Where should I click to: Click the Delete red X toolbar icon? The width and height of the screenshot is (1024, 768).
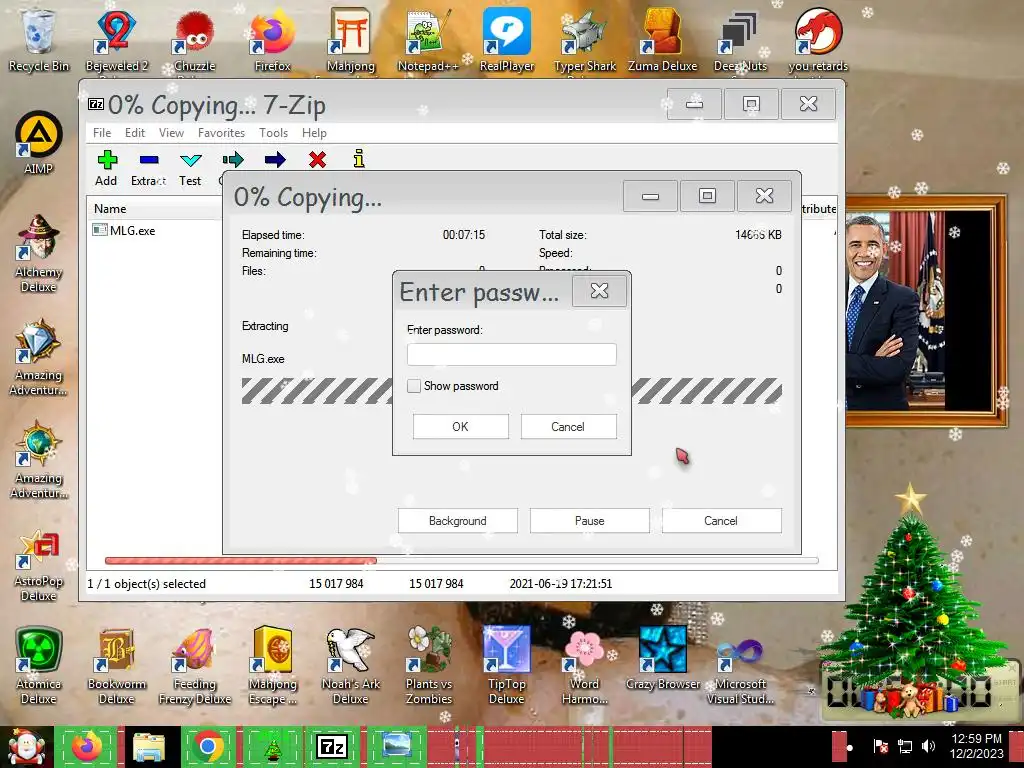[x=317, y=159]
